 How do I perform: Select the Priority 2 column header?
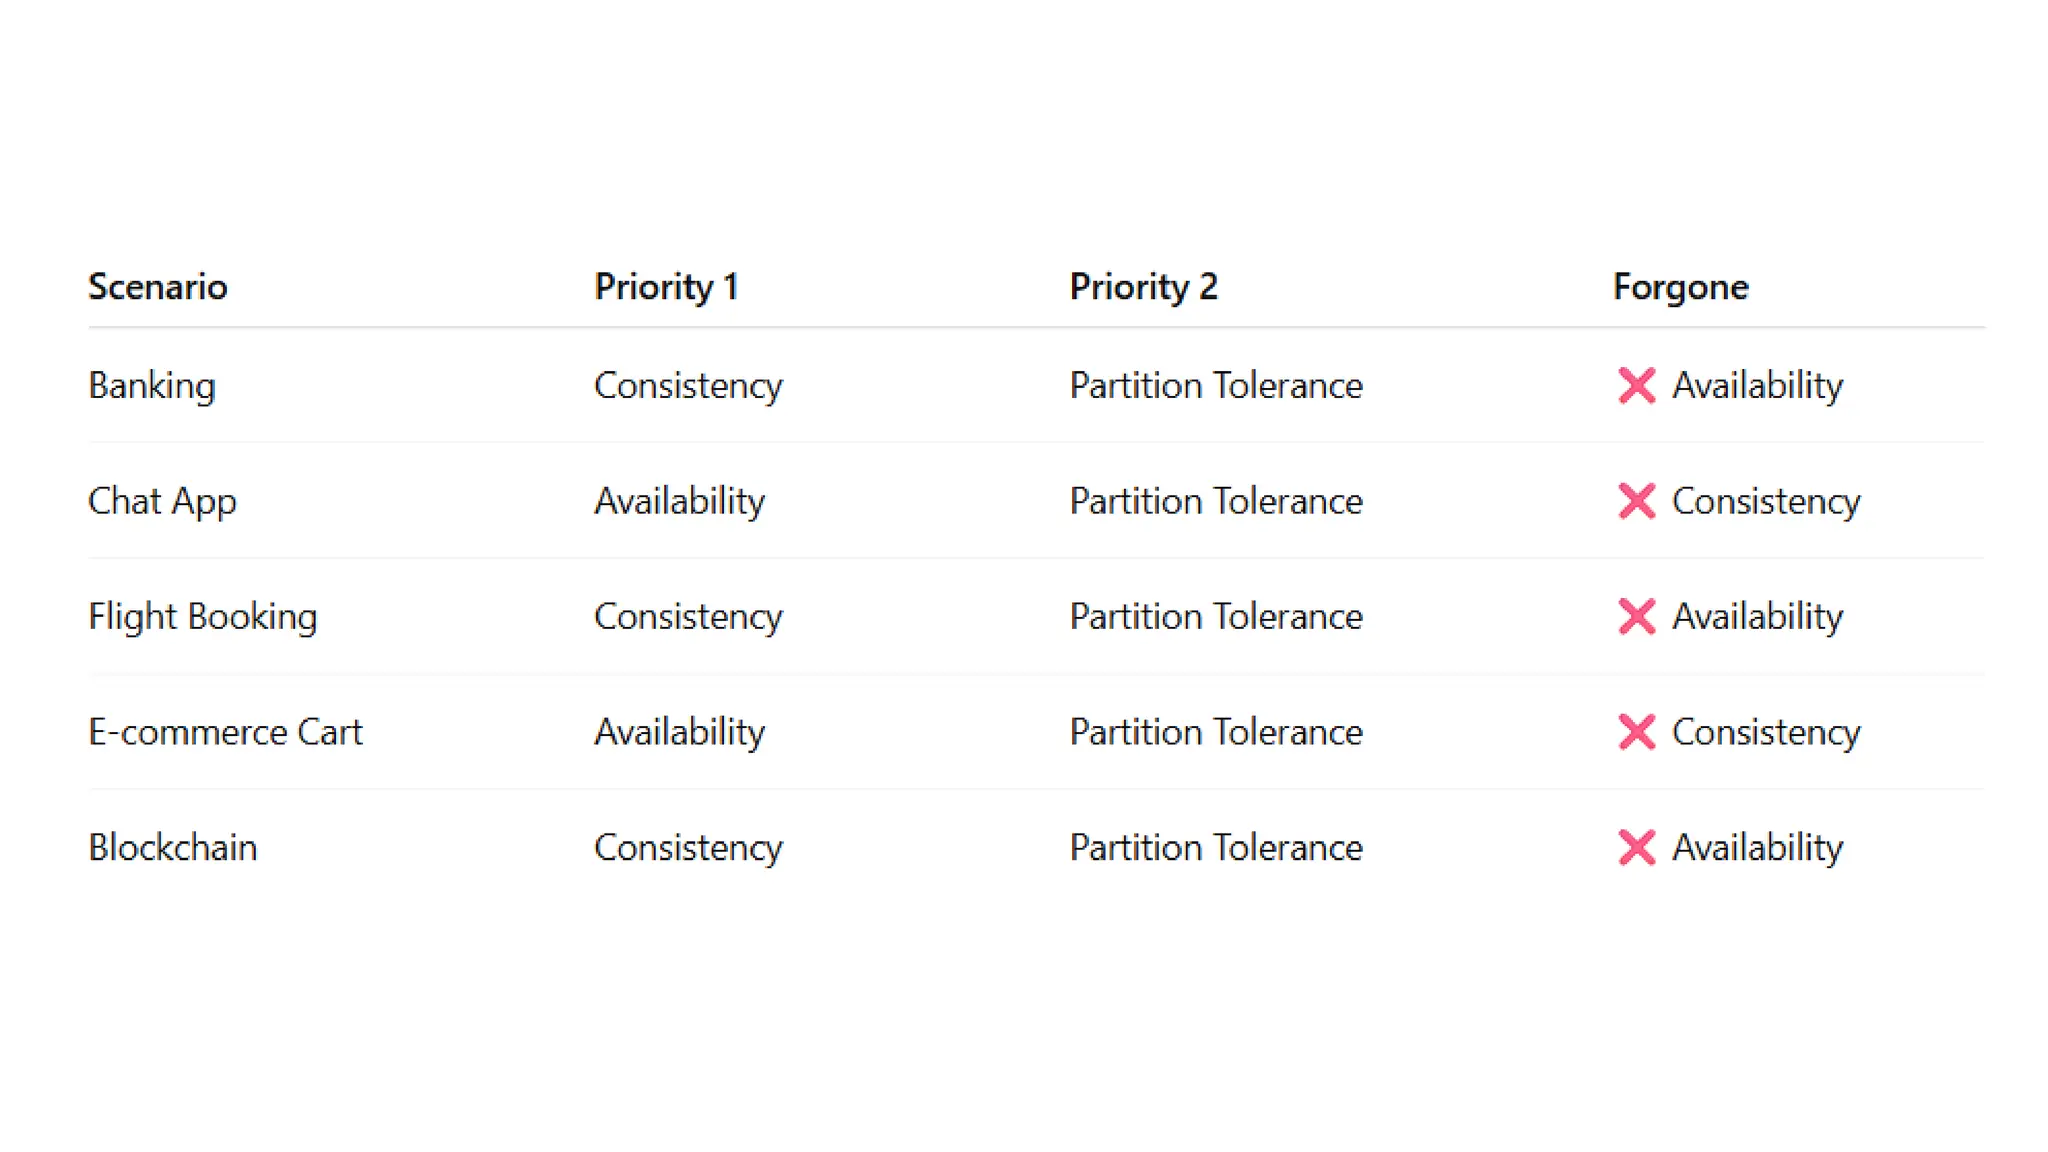[x=1143, y=287]
